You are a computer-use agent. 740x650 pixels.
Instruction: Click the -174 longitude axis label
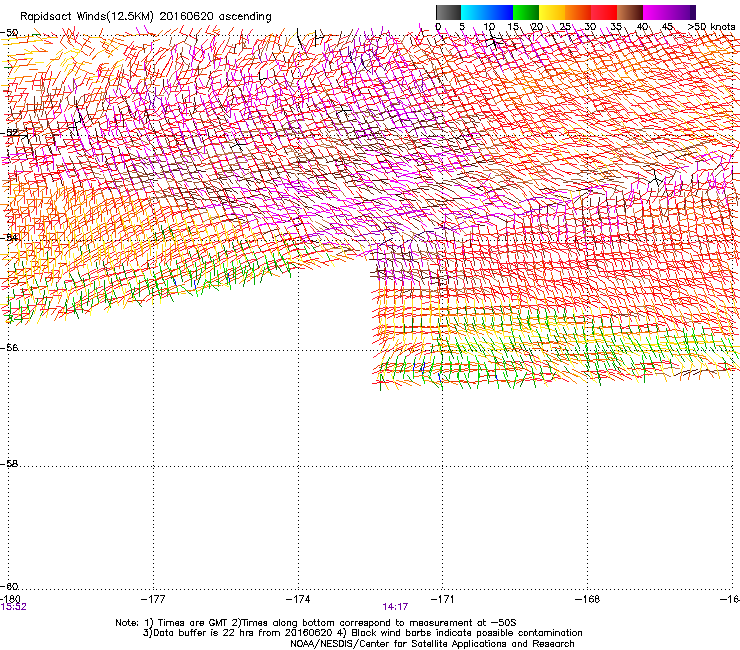(x=298, y=599)
